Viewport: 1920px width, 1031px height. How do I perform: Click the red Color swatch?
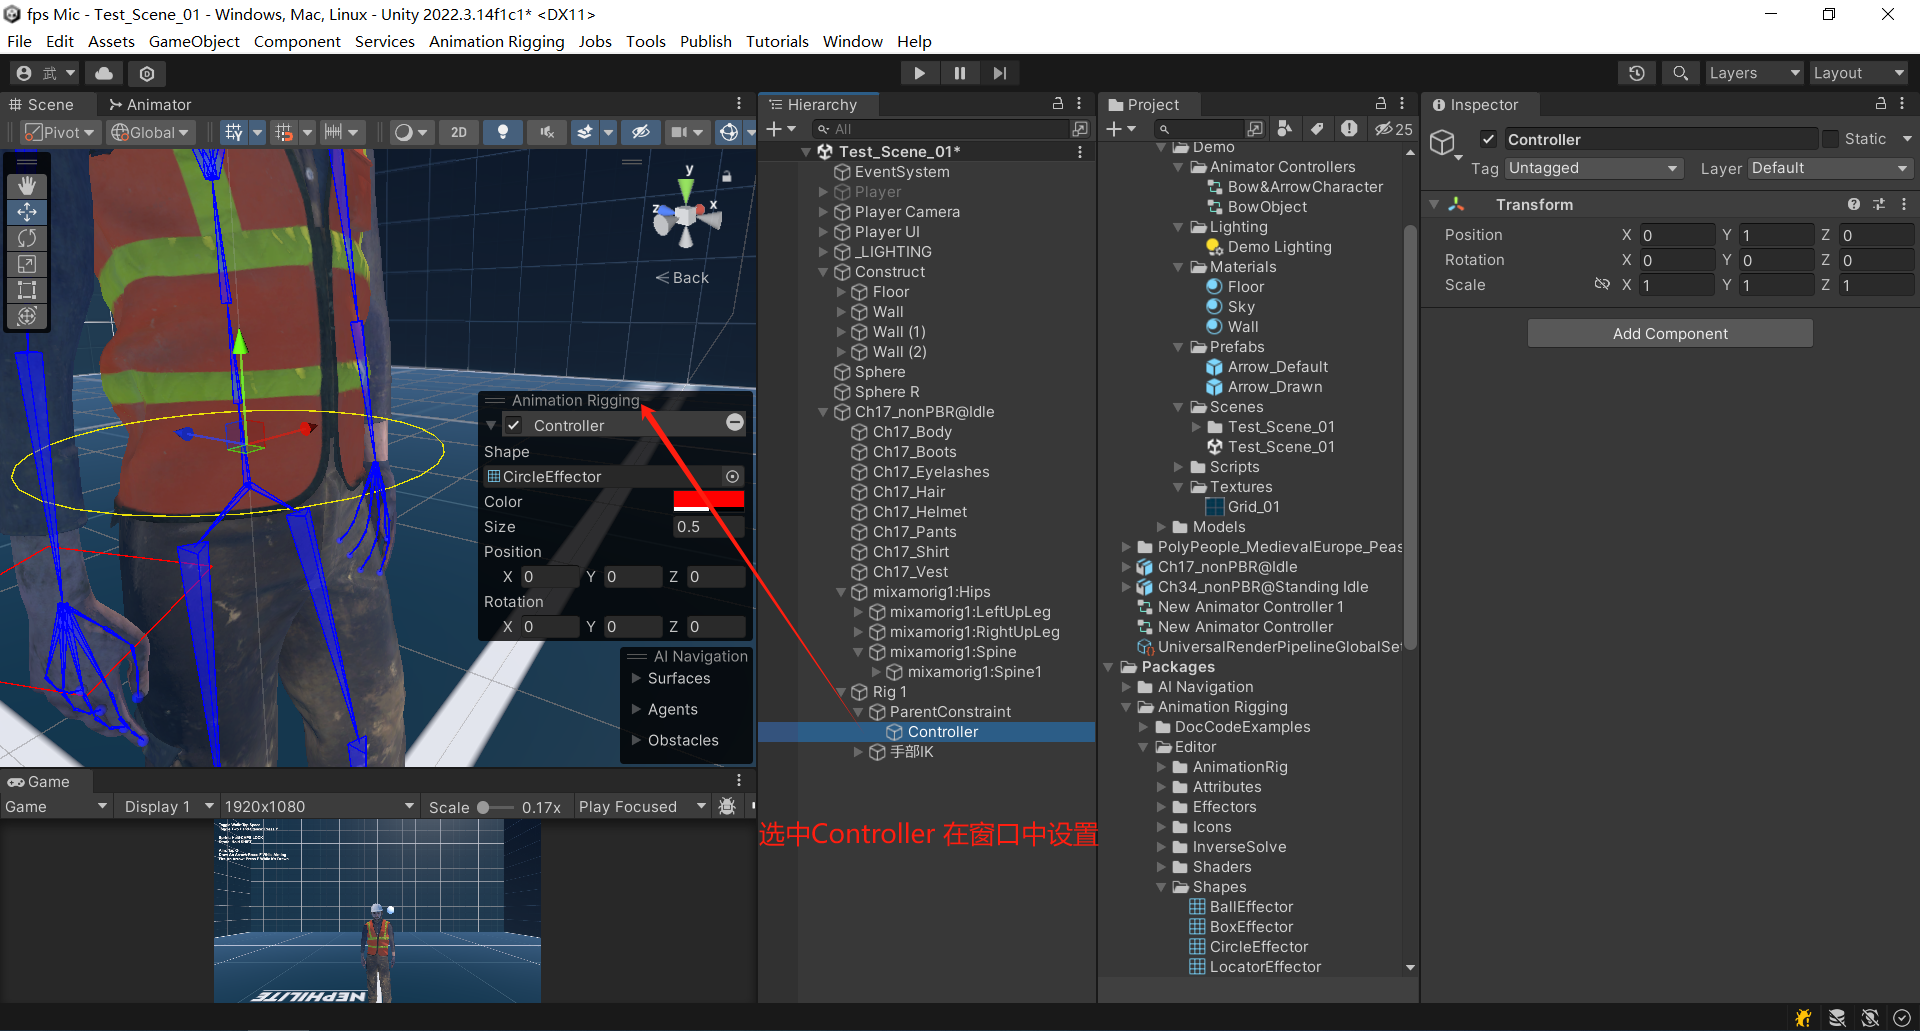(709, 501)
